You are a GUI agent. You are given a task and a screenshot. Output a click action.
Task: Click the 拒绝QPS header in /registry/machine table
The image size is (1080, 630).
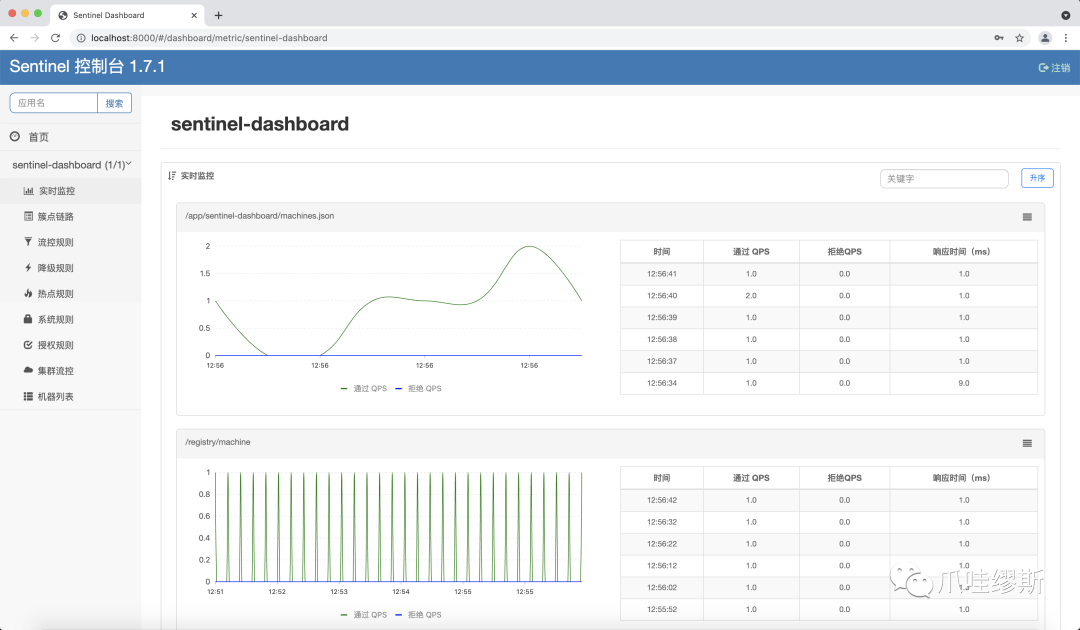pos(844,478)
